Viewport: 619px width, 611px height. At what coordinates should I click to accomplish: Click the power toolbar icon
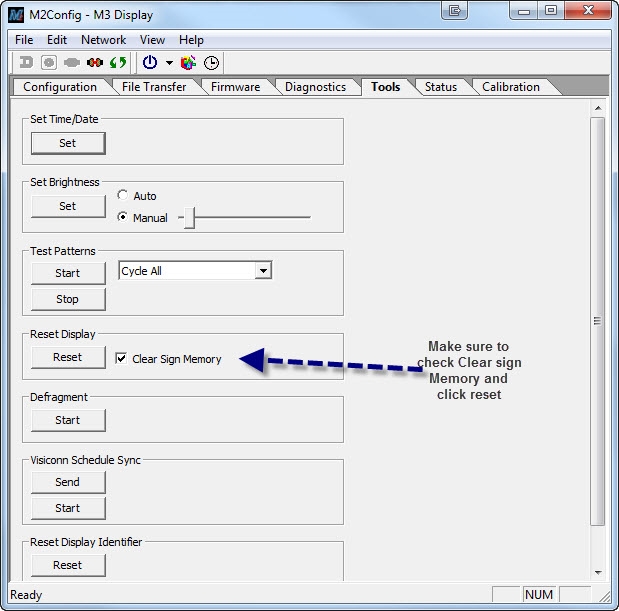tap(150, 62)
